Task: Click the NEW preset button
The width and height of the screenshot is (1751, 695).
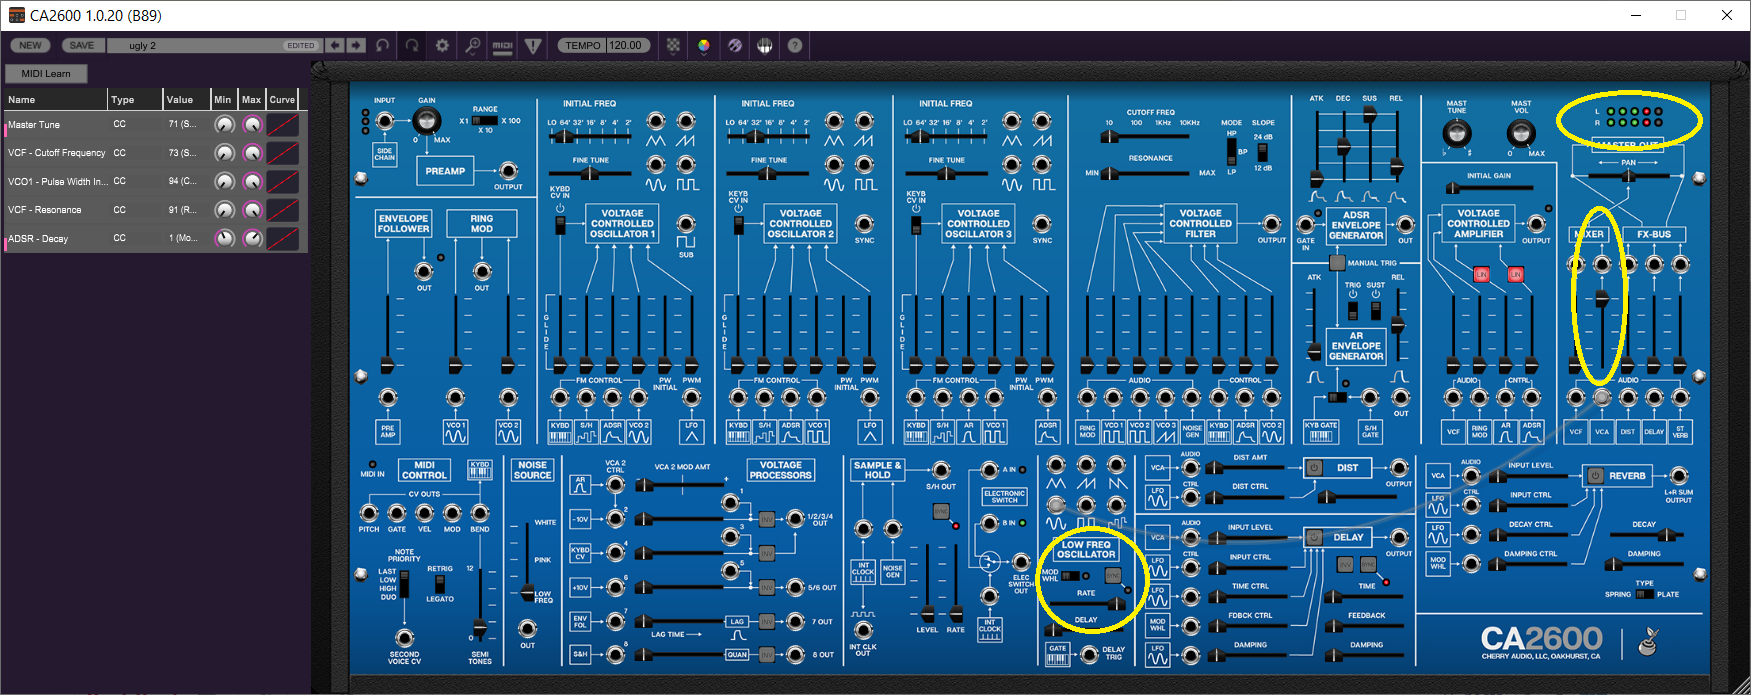Action: (x=31, y=45)
